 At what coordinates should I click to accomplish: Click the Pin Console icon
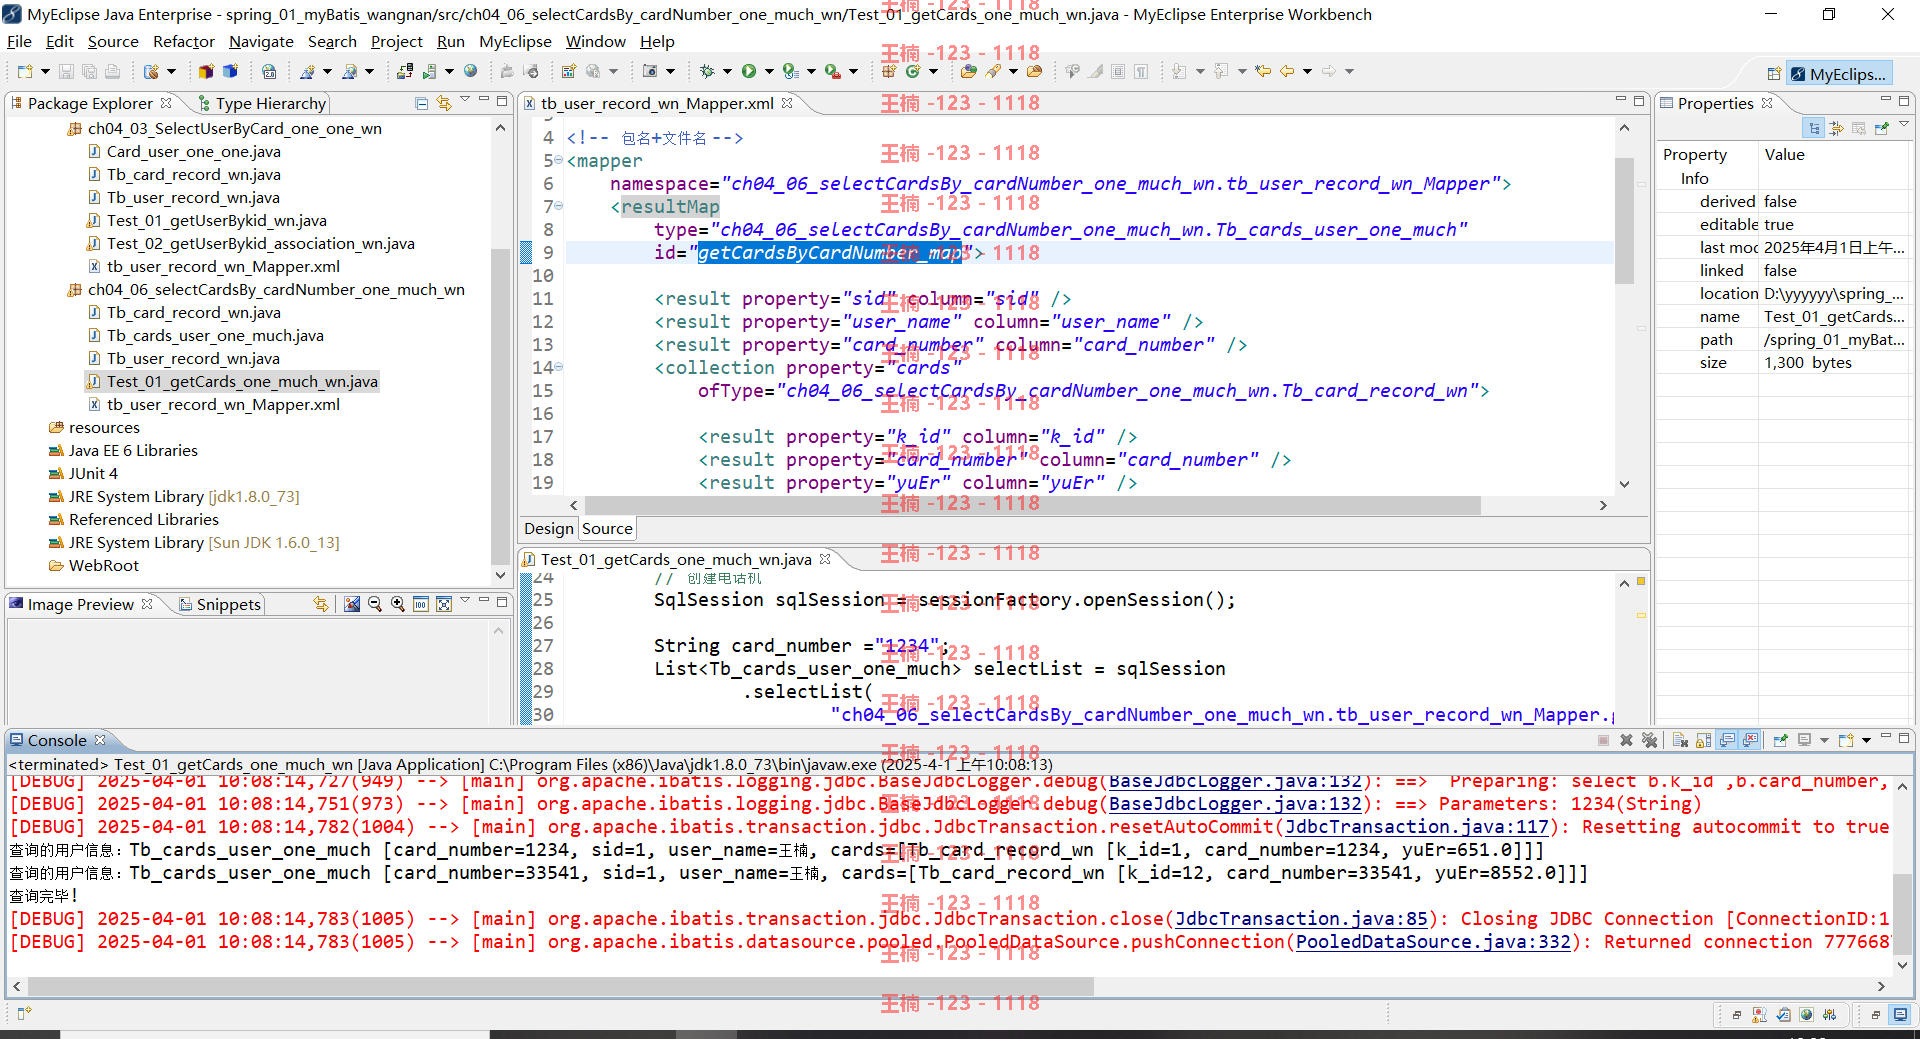click(x=1780, y=740)
